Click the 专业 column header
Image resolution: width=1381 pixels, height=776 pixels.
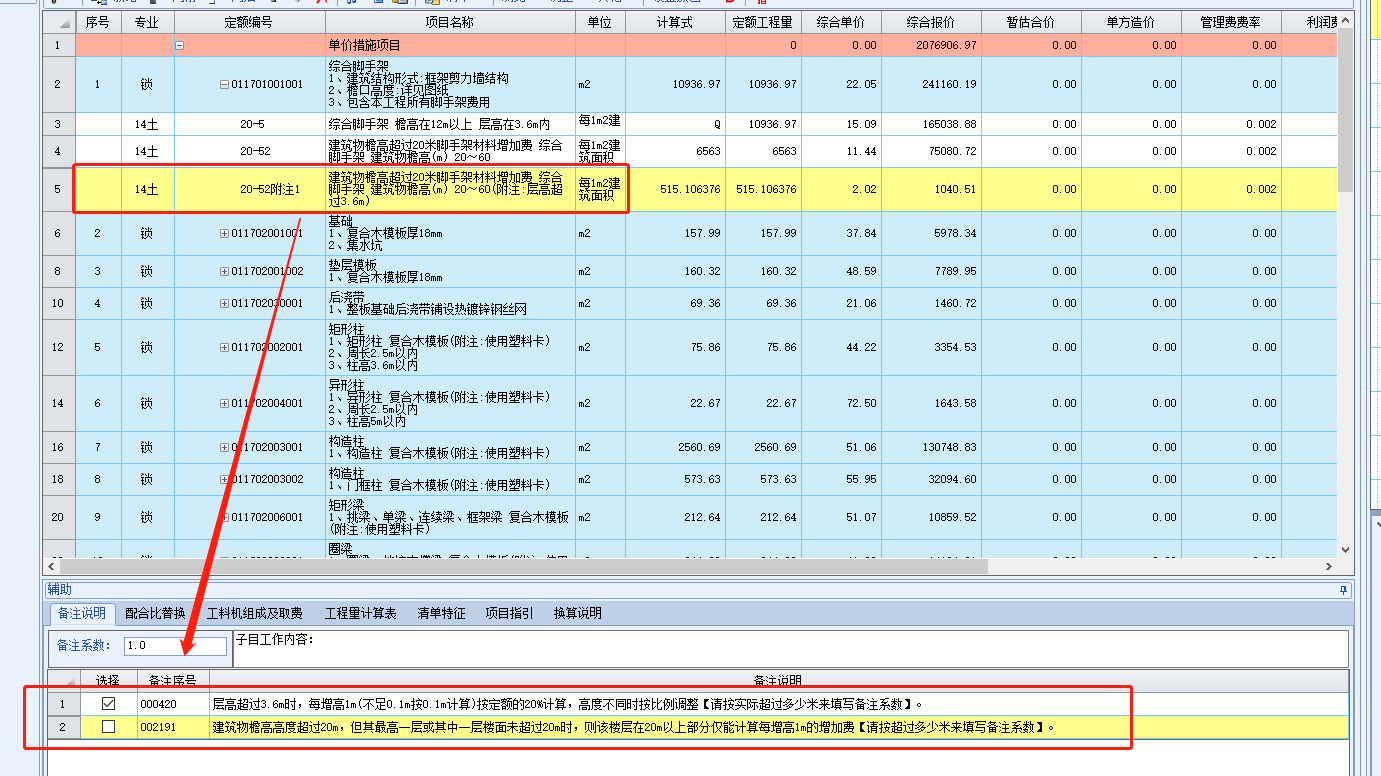point(147,22)
